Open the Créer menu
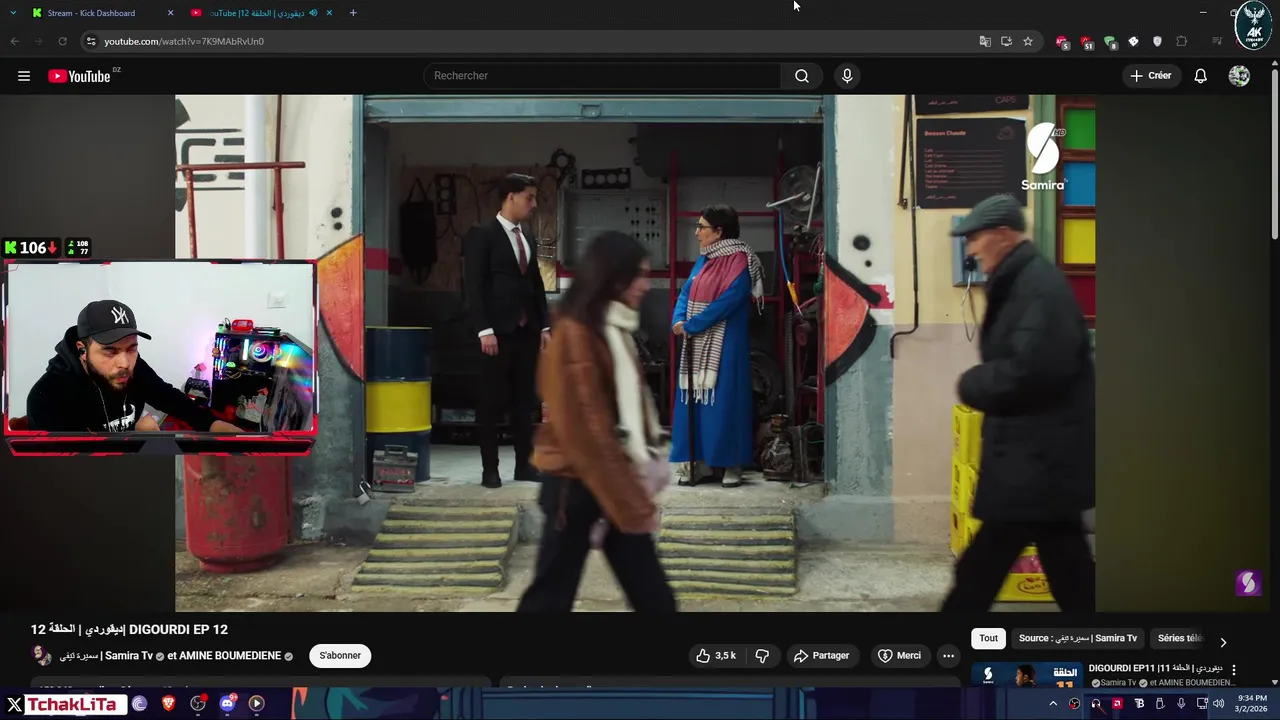The image size is (1280, 720). point(1151,76)
